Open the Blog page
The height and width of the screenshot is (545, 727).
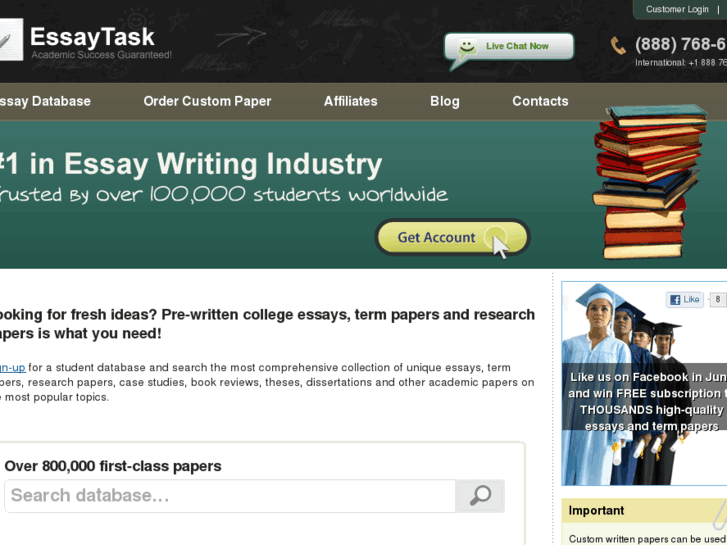[x=445, y=101]
